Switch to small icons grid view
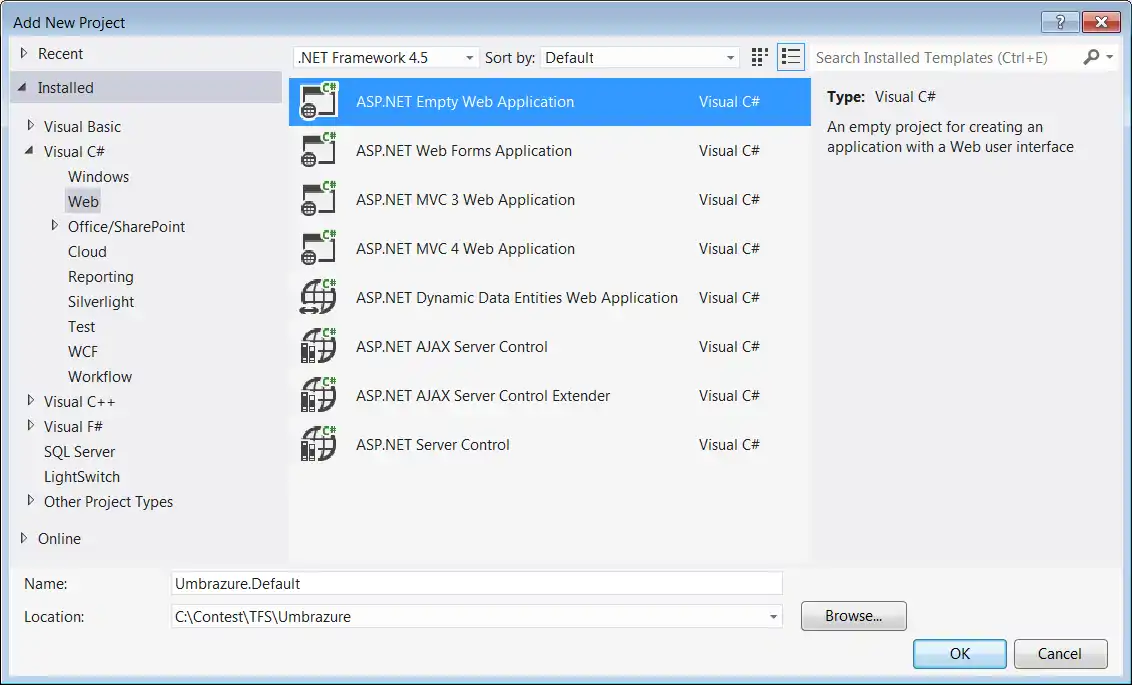Viewport: 1132px width, 685px height. pyautogui.click(x=759, y=57)
